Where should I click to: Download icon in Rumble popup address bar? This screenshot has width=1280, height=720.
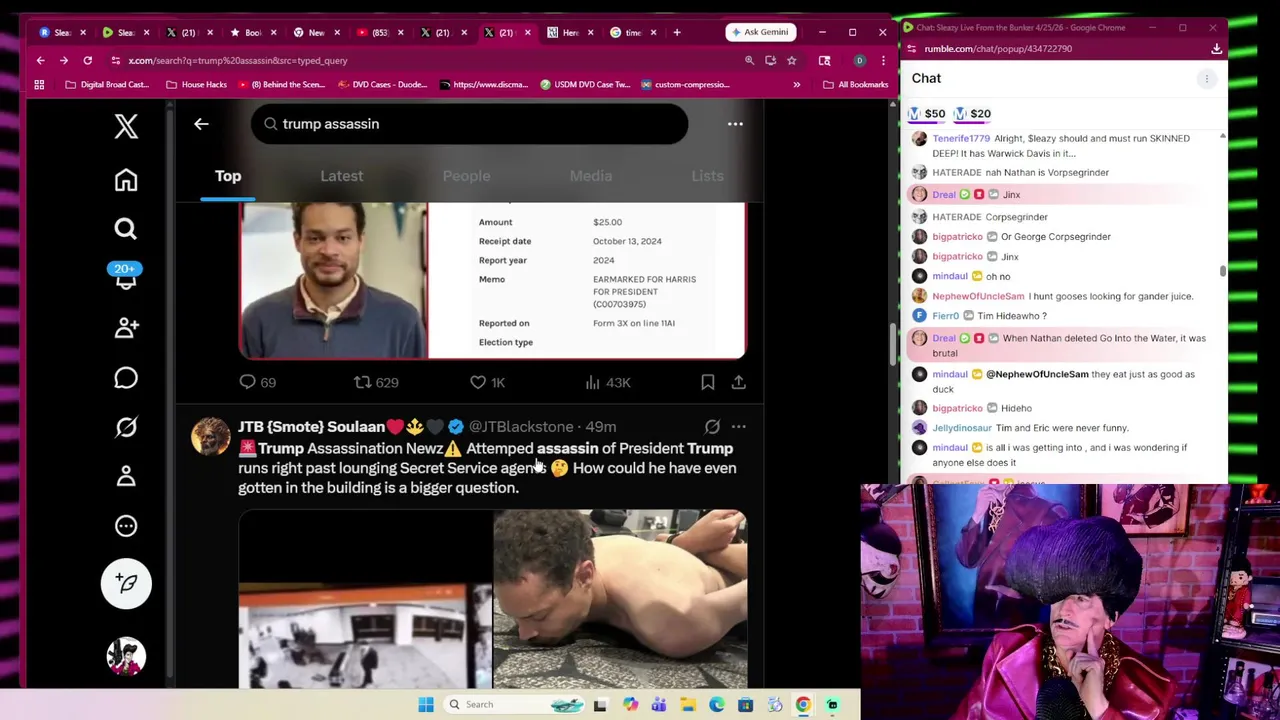coord(1216,48)
